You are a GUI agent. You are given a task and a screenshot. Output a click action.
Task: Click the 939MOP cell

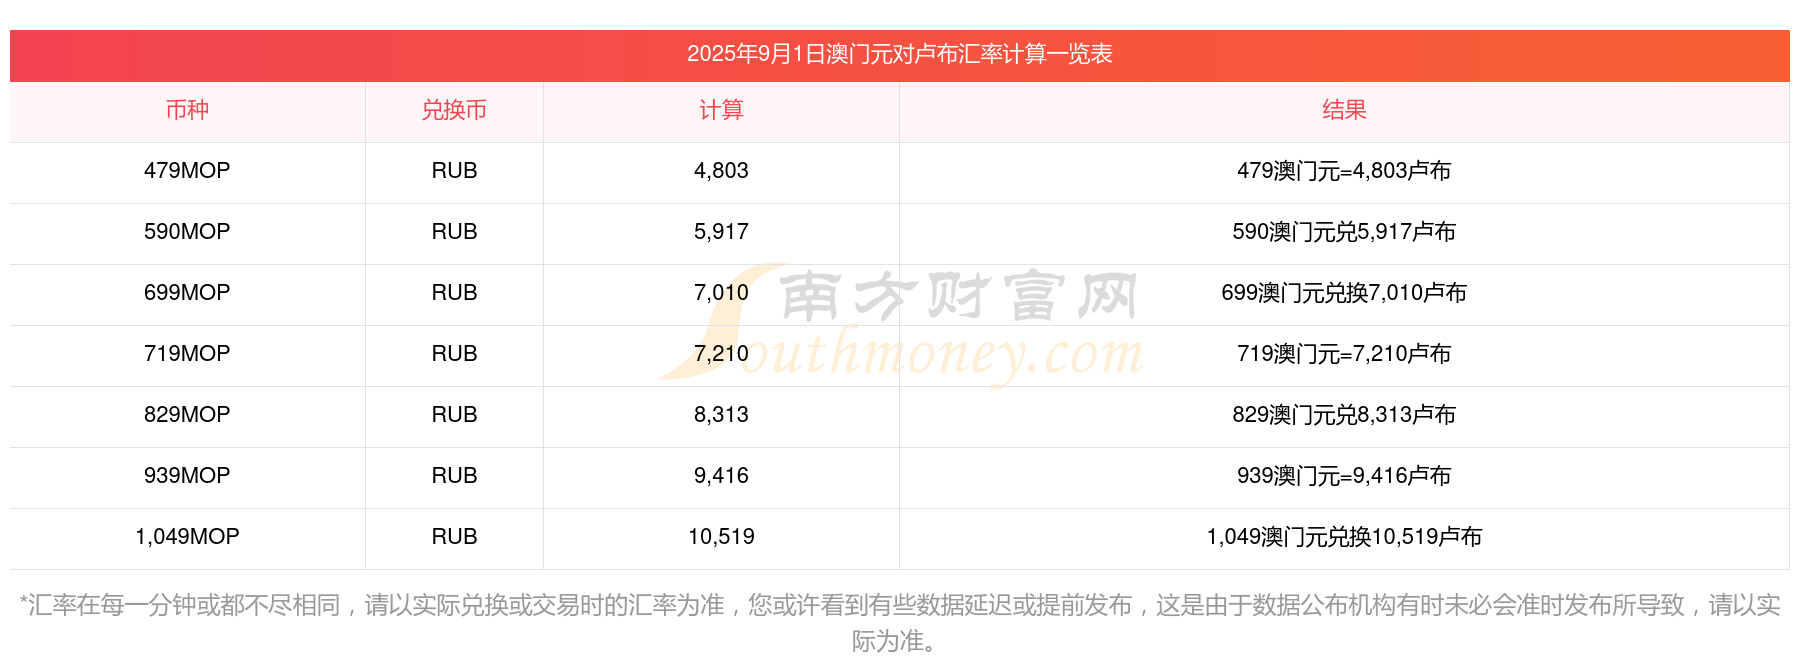click(x=187, y=476)
